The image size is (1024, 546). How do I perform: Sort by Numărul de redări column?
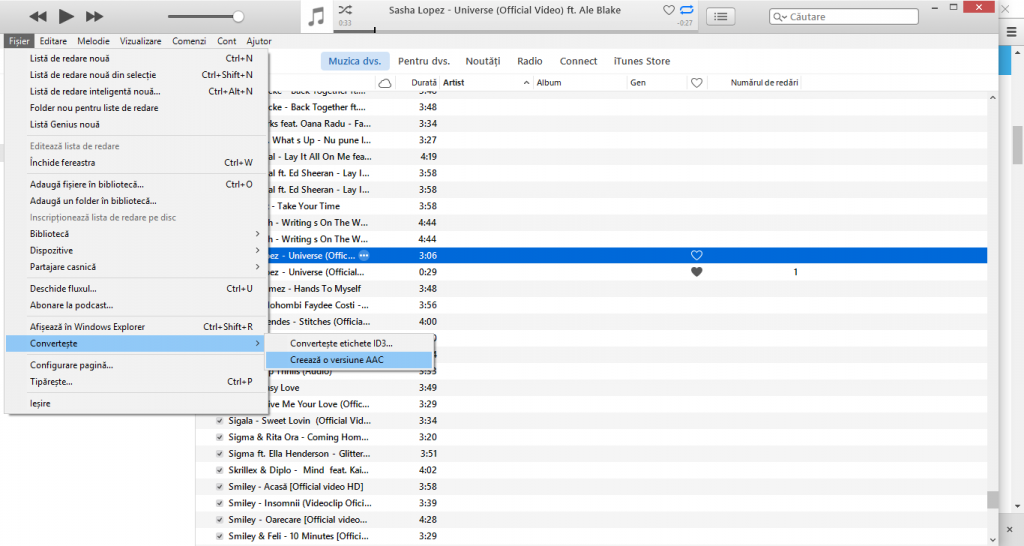tap(764, 83)
